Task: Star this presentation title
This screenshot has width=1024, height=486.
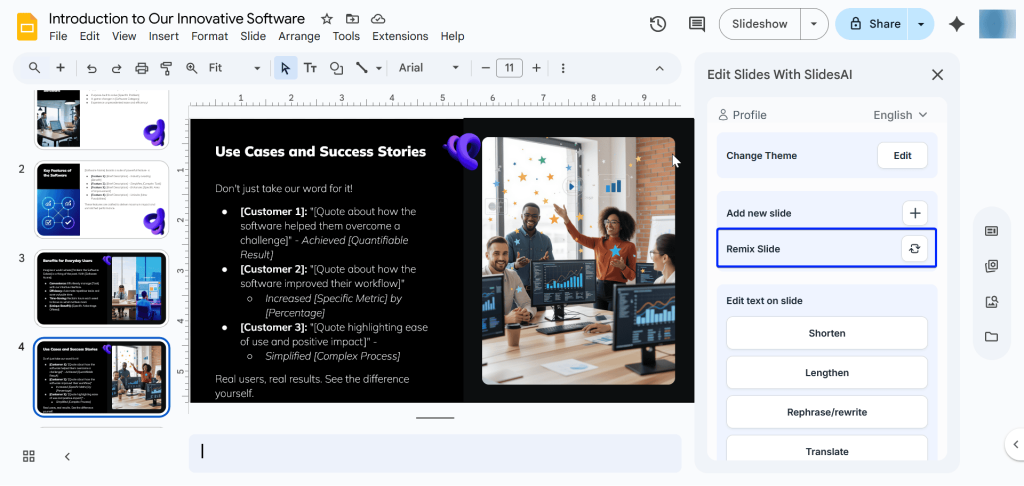Action: [x=327, y=19]
